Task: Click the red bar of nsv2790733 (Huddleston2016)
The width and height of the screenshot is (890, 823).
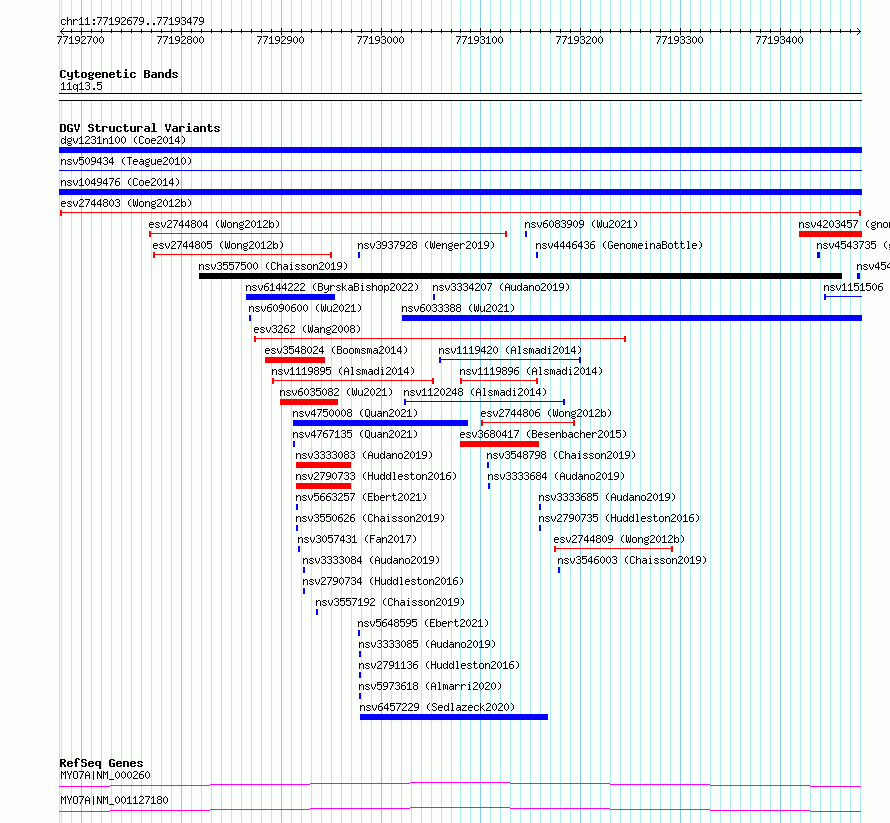Action: [323, 486]
